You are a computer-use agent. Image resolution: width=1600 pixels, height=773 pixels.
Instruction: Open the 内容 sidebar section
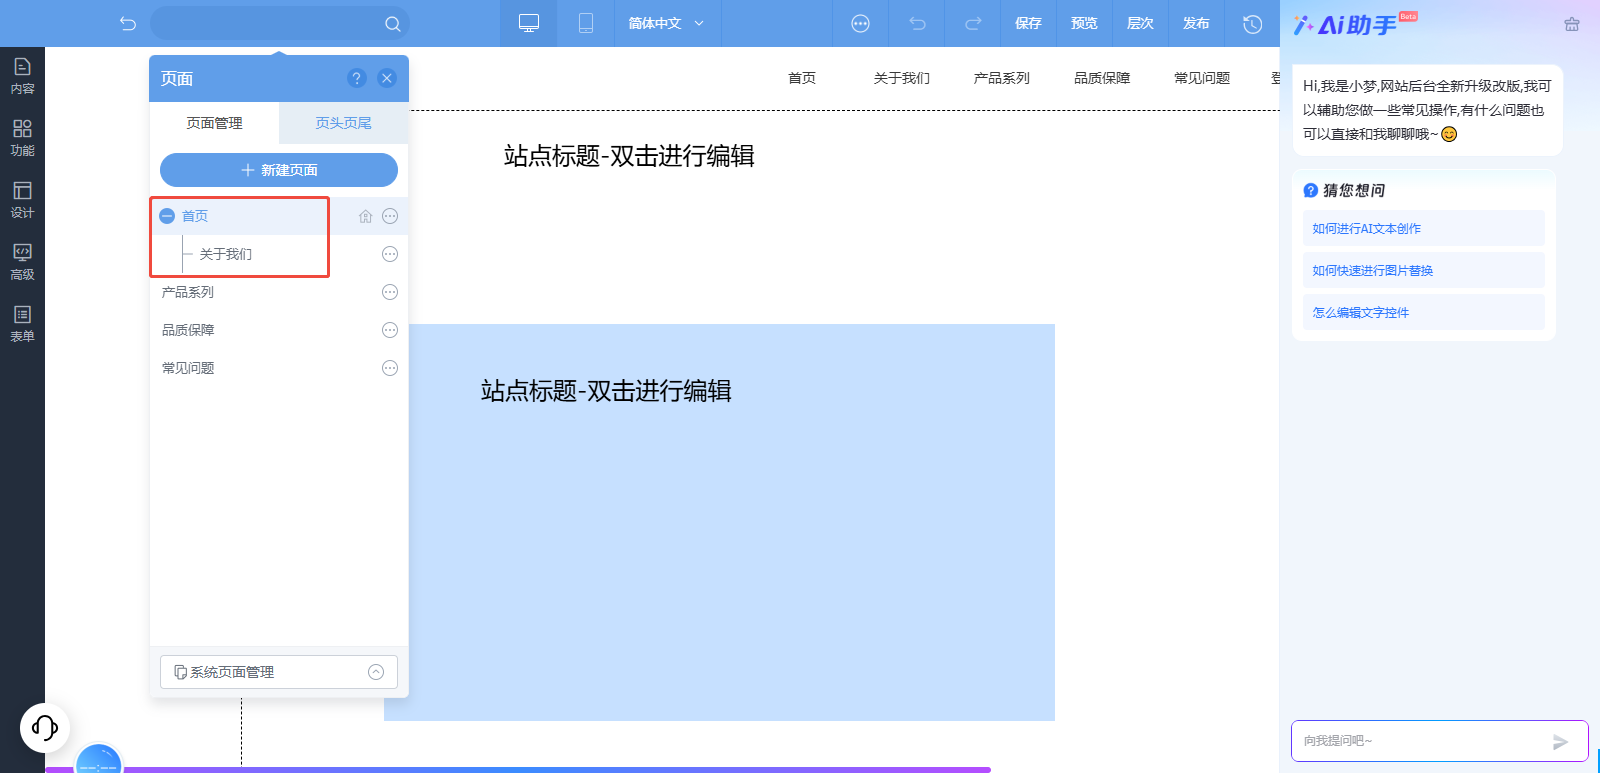(22, 76)
